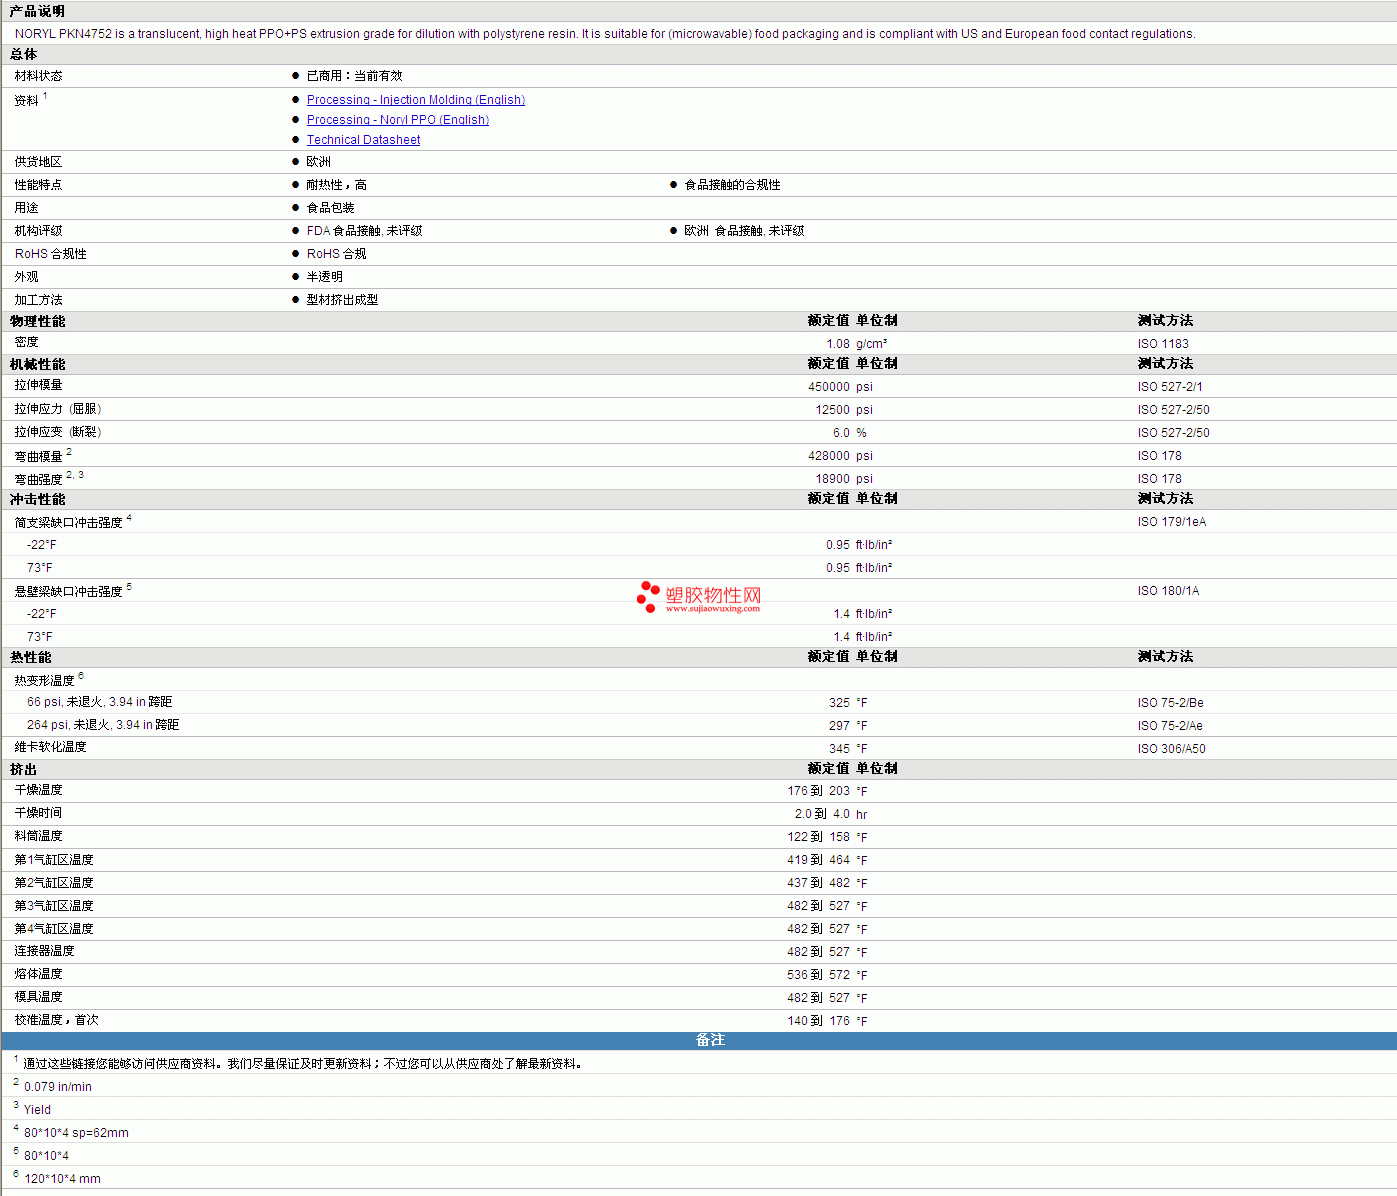Select Vicat softening value 345 °F
Screen dimensions: 1397x1196
click(x=848, y=749)
